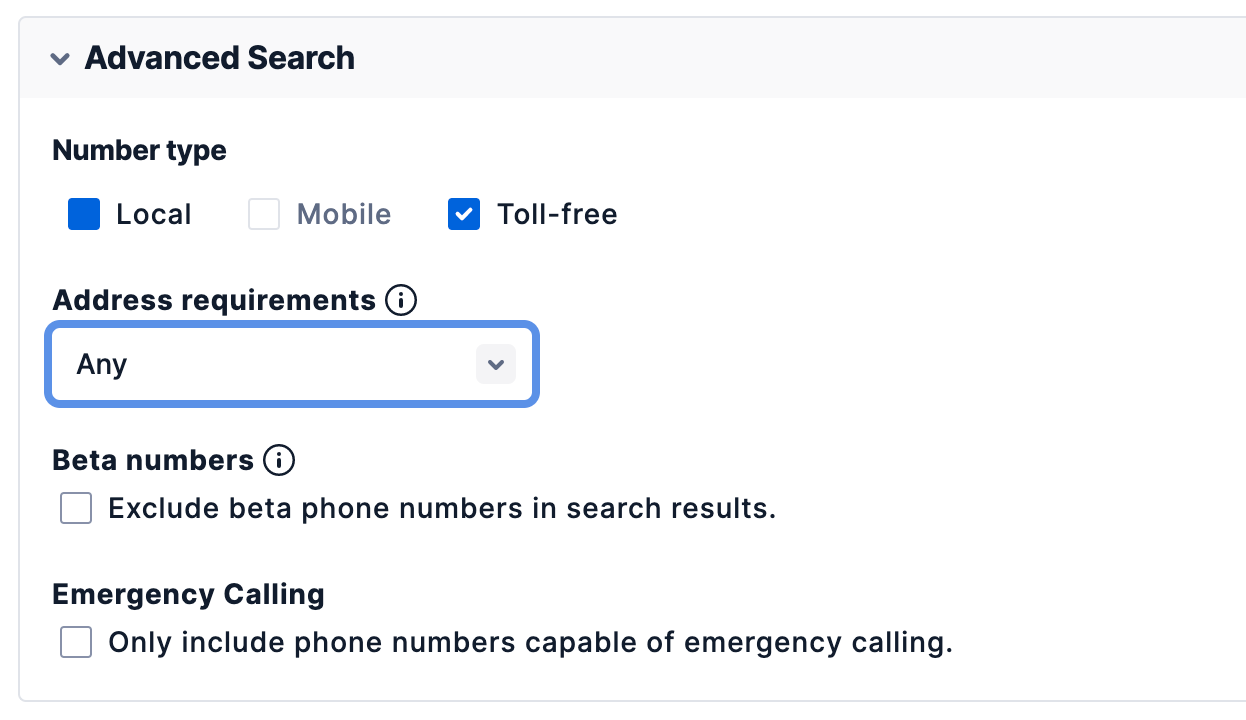This screenshot has width=1246, height=720.
Task: Open the Address requirements info icon
Action: [401, 300]
